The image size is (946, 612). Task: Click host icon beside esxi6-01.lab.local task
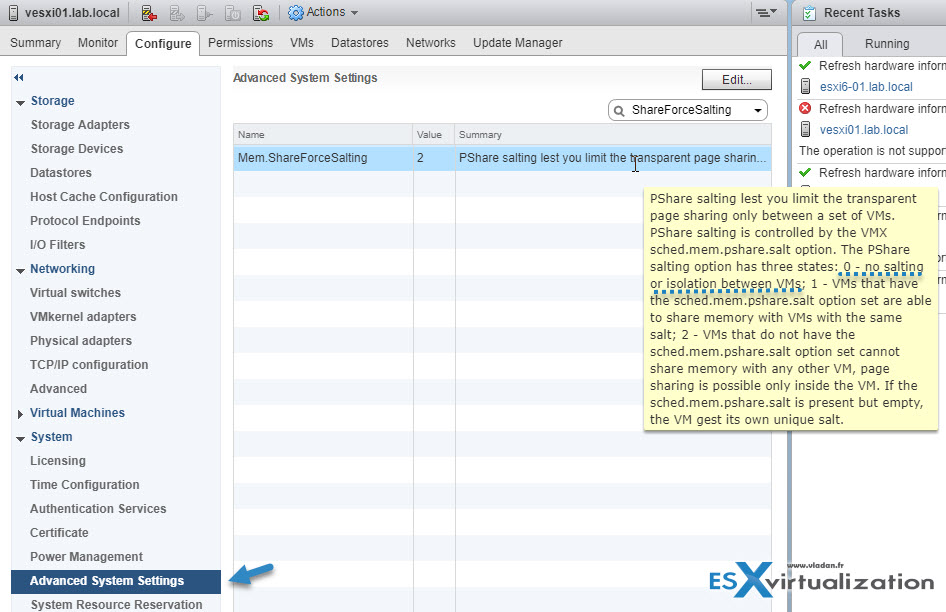[x=805, y=86]
